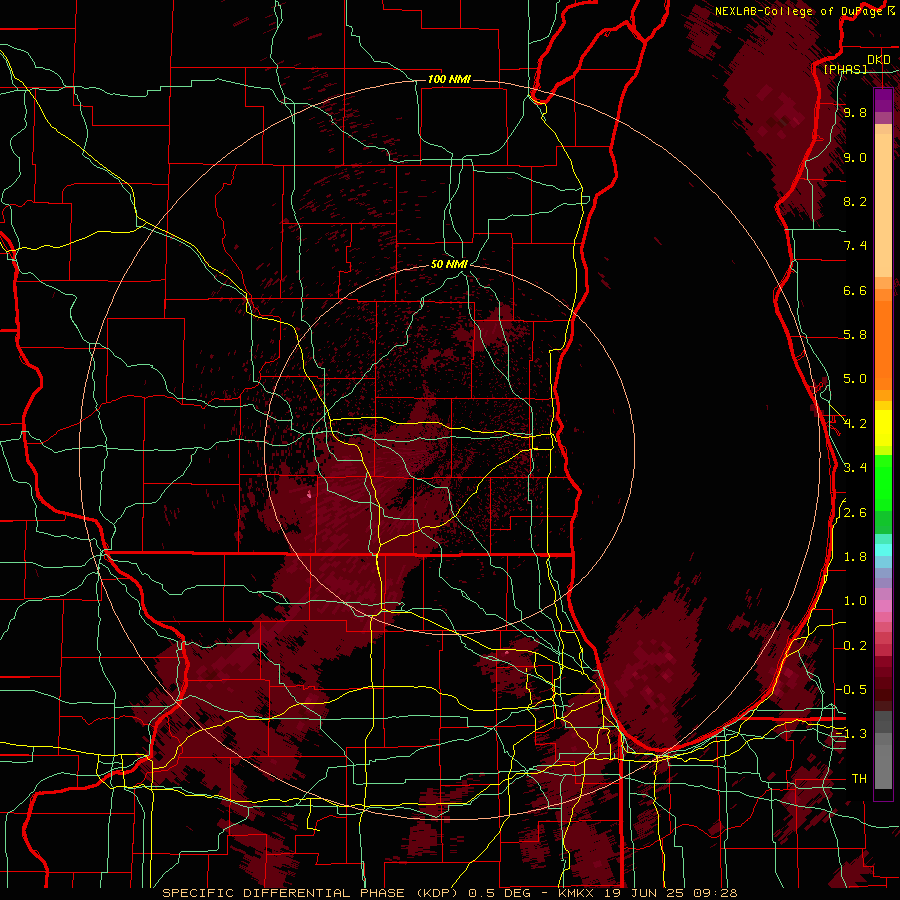
Task: Click the 50 NMI range ring label
Action: click(x=449, y=264)
